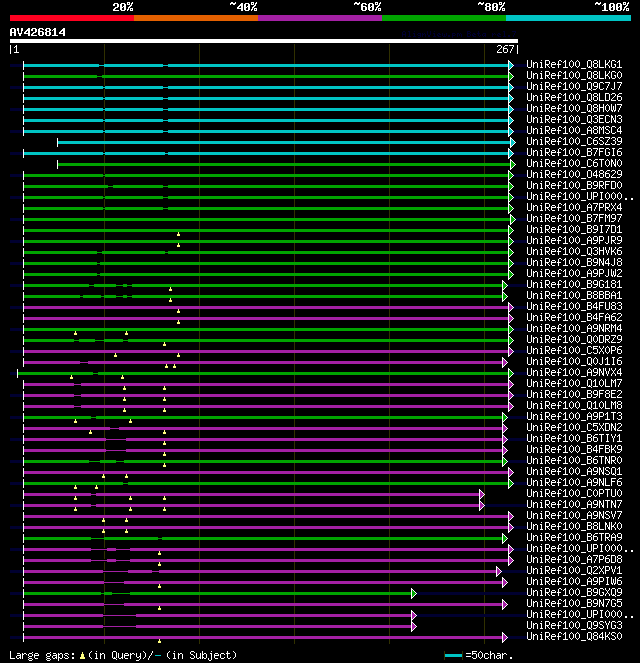The width and height of the screenshot is (640, 663).
Task: Open hit UniRef100_C6SZ39
Action: (574, 141)
